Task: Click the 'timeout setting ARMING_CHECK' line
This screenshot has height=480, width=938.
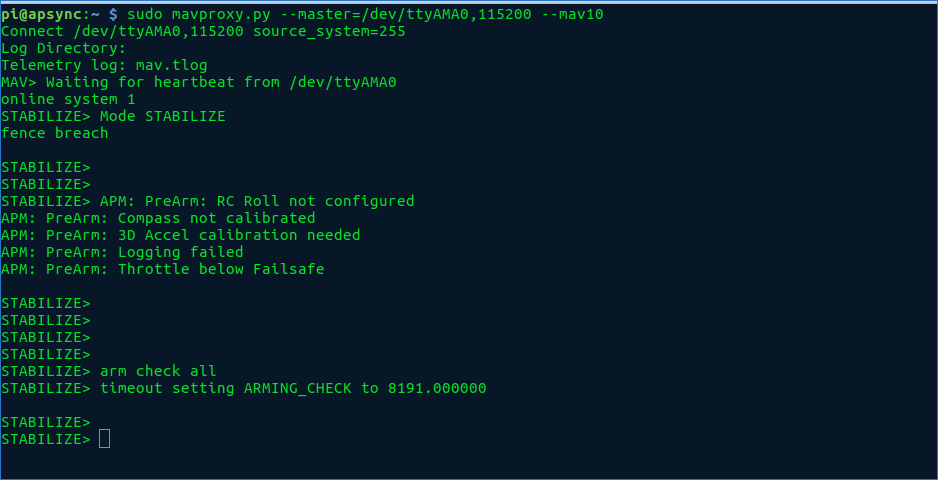Action: click(293, 388)
